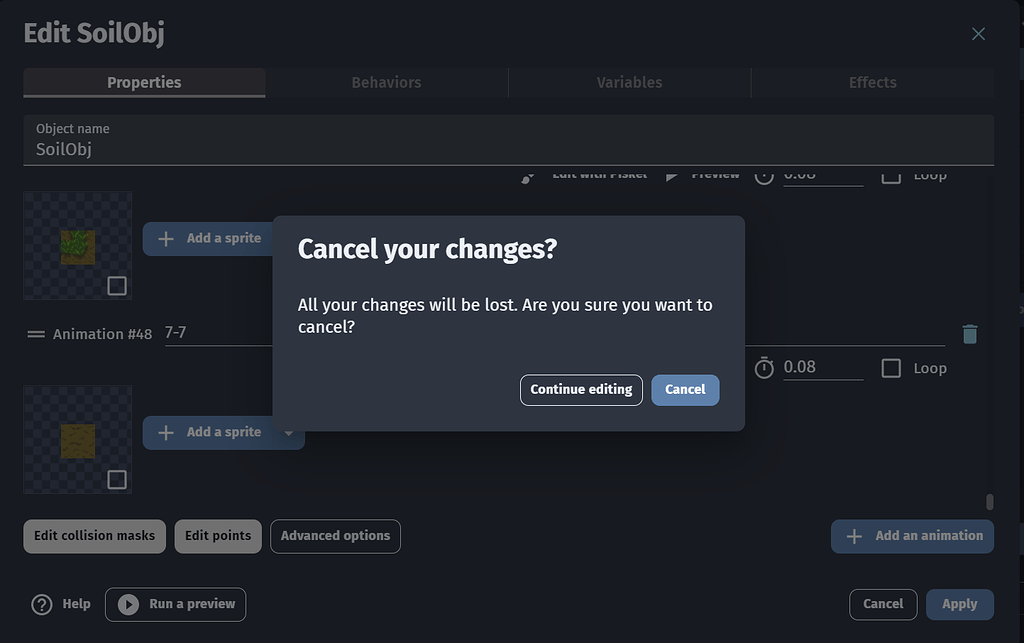Open Edit collision masks
This screenshot has width=1024, height=643.
click(94, 536)
